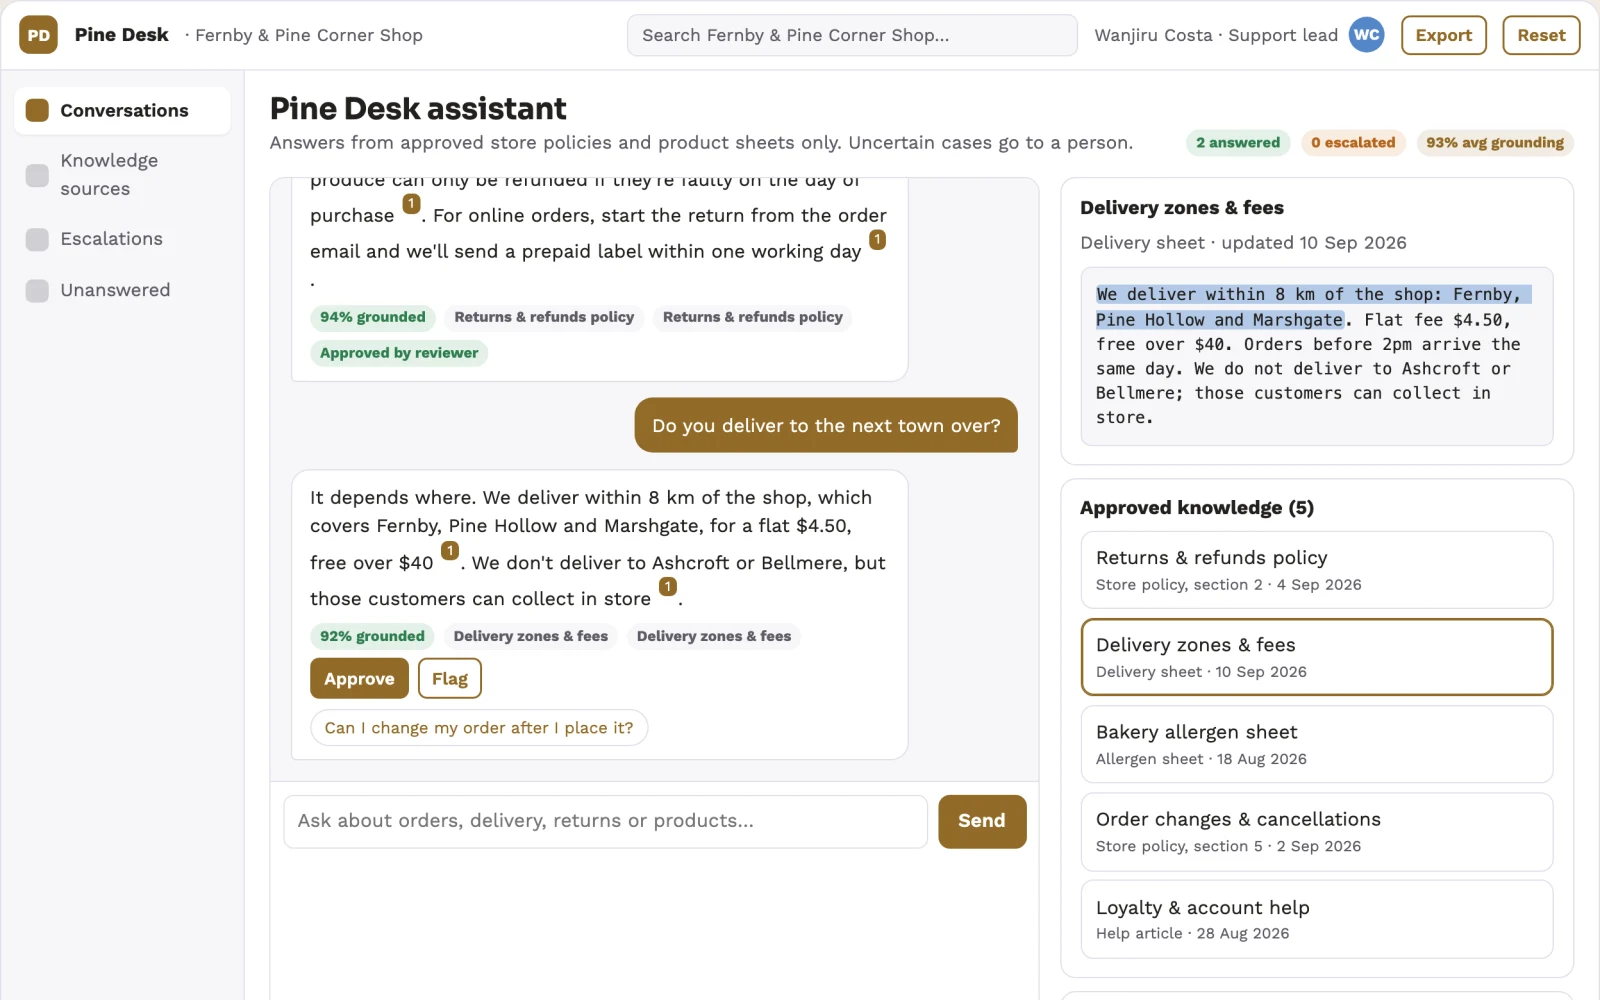The width and height of the screenshot is (1600, 1000).
Task: Open first Returns & refunds policy source chip
Action: tap(544, 317)
